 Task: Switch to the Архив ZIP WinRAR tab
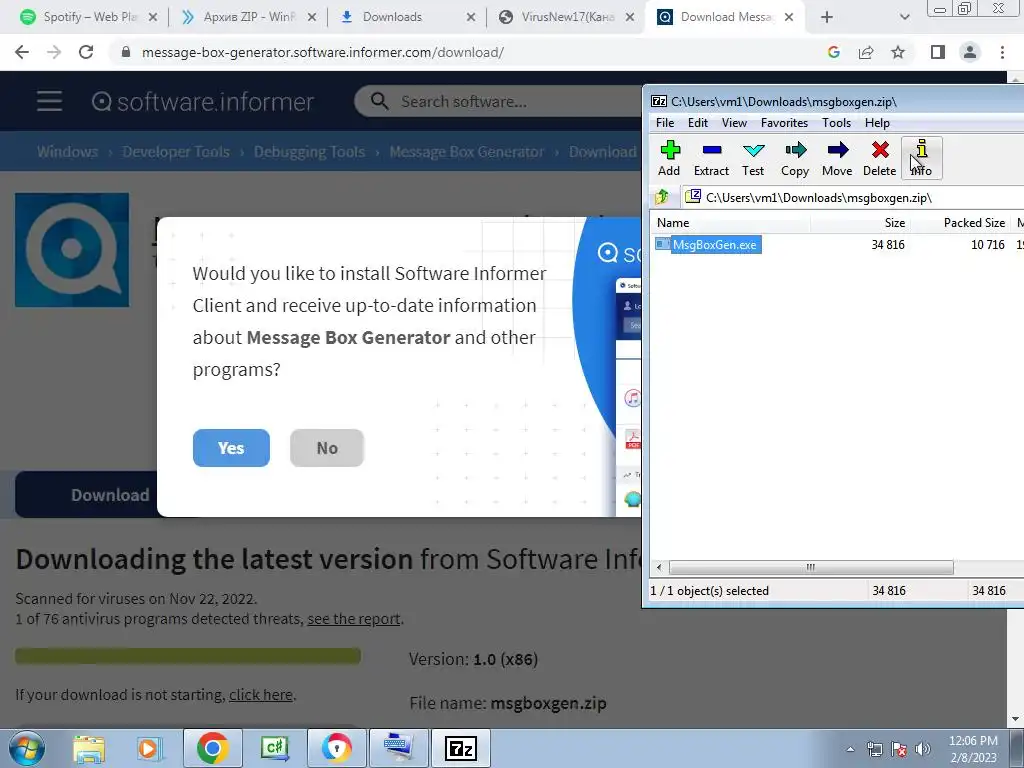249,17
